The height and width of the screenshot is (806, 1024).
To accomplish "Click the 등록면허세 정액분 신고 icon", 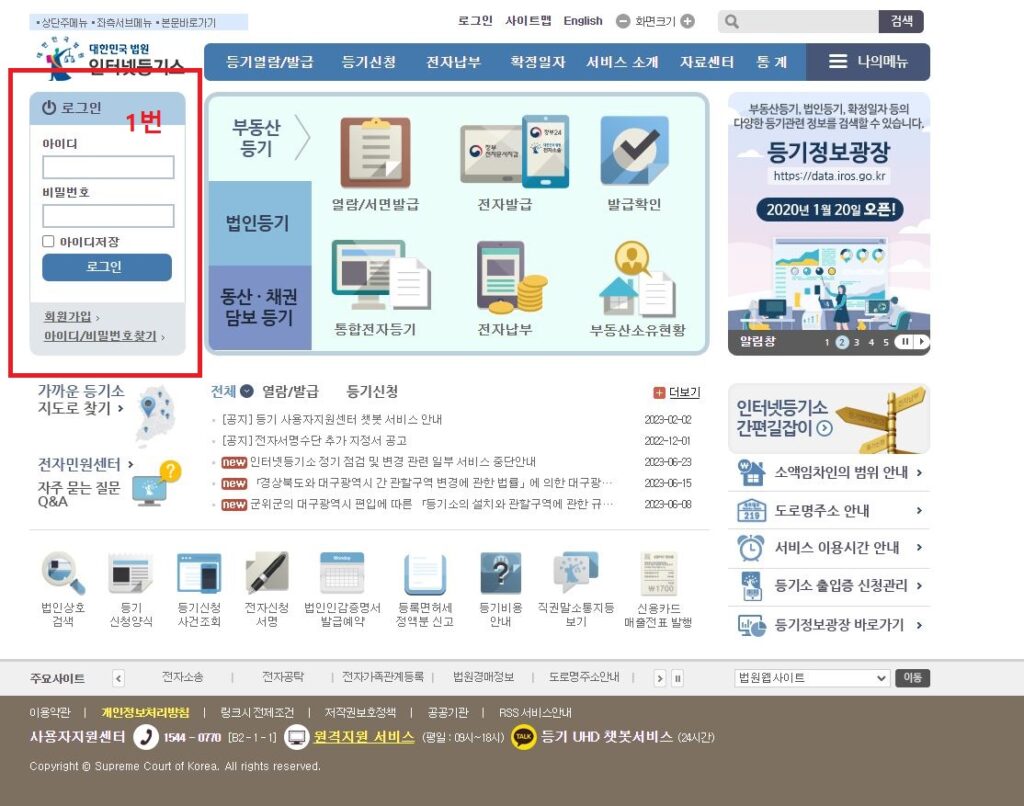I will click(x=424, y=575).
